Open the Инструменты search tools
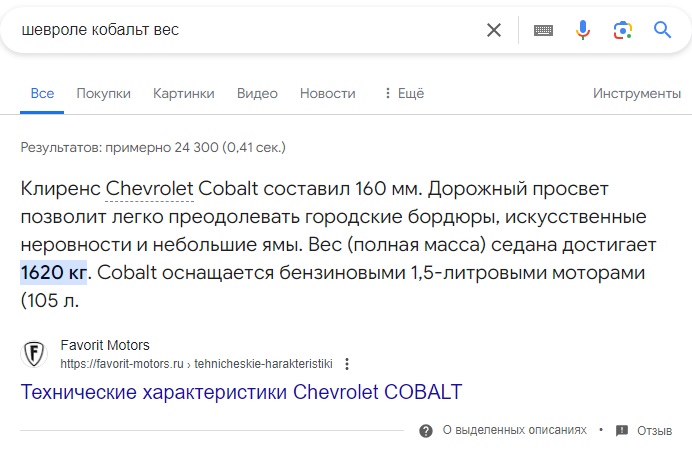This screenshot has height=451, width=692. click(x=637, y=94)
